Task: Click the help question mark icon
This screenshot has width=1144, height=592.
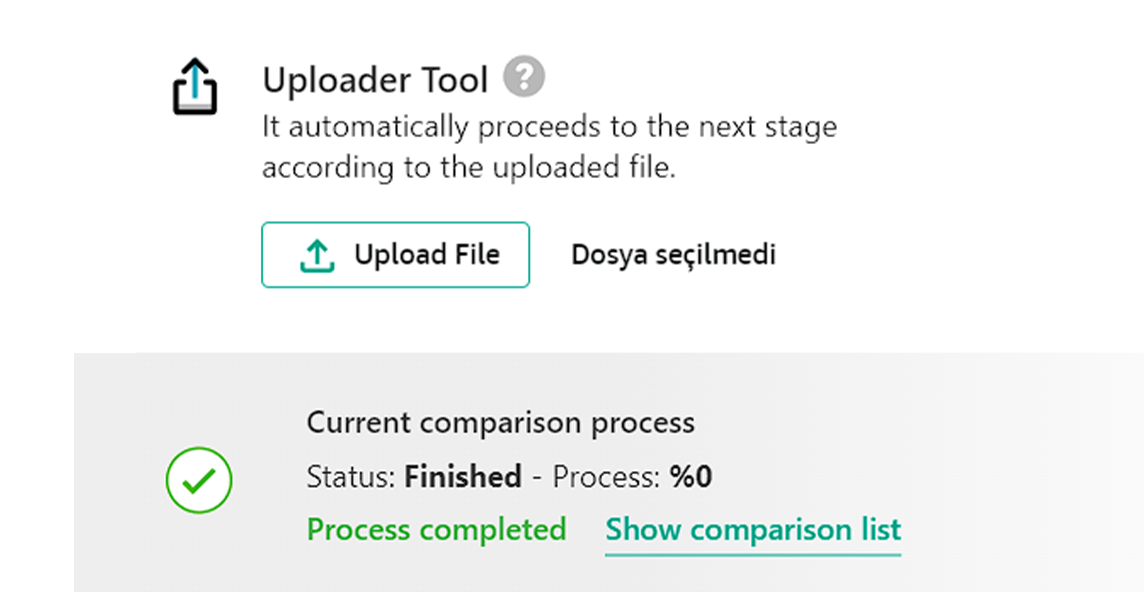Action: point(524,77)
